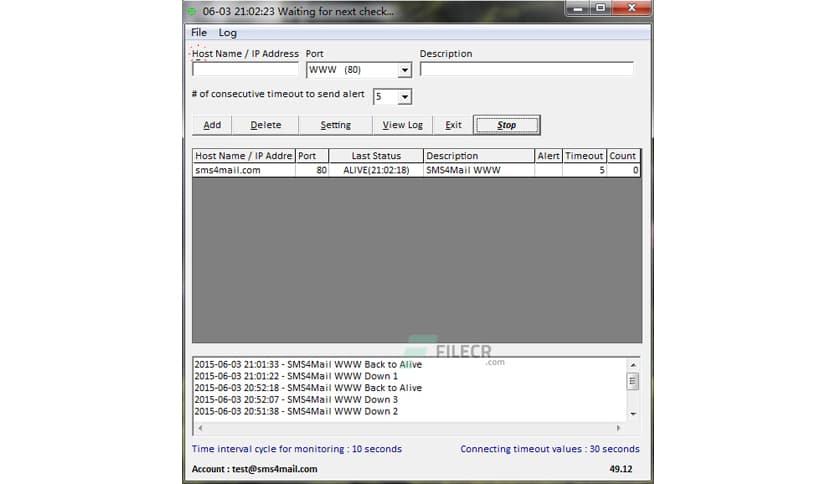Click the Time interval cycle for monitoring text
Screen dimensions: 836x484
[x=296, y=449]
